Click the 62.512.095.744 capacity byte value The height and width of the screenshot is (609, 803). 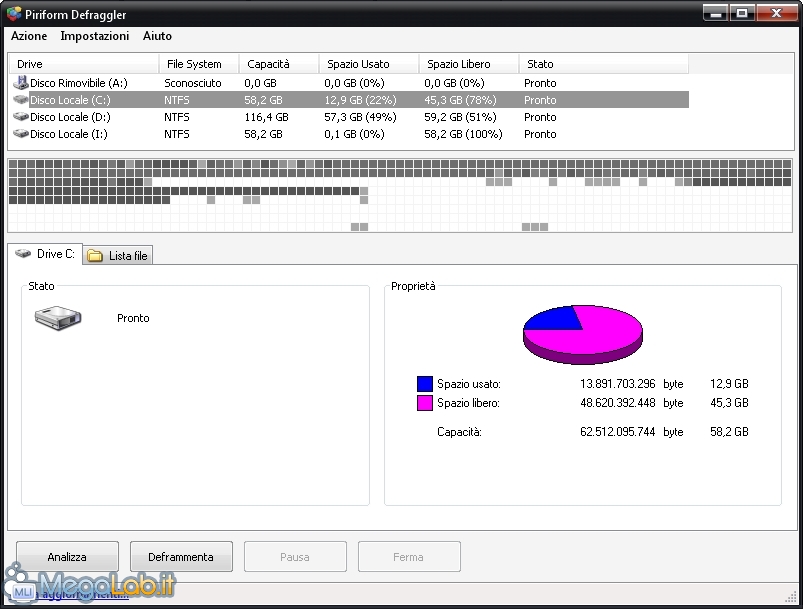(618, 432)
